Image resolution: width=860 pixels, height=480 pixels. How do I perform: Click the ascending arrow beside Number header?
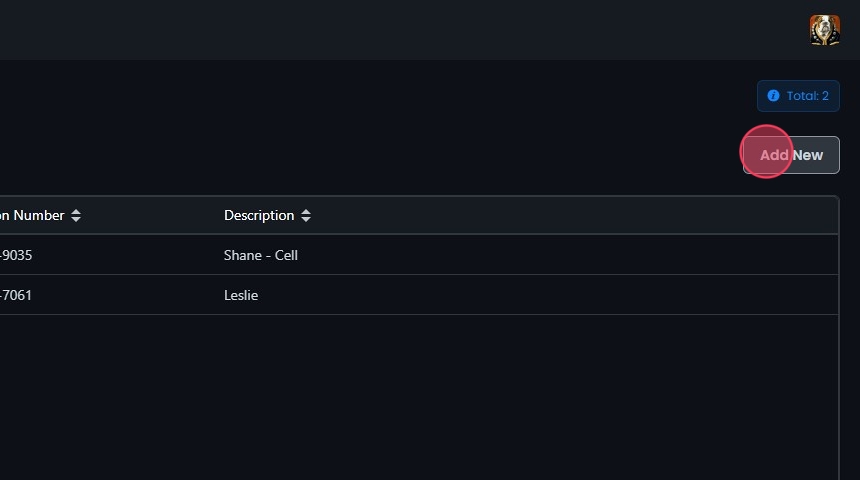(x=76, y=211)
